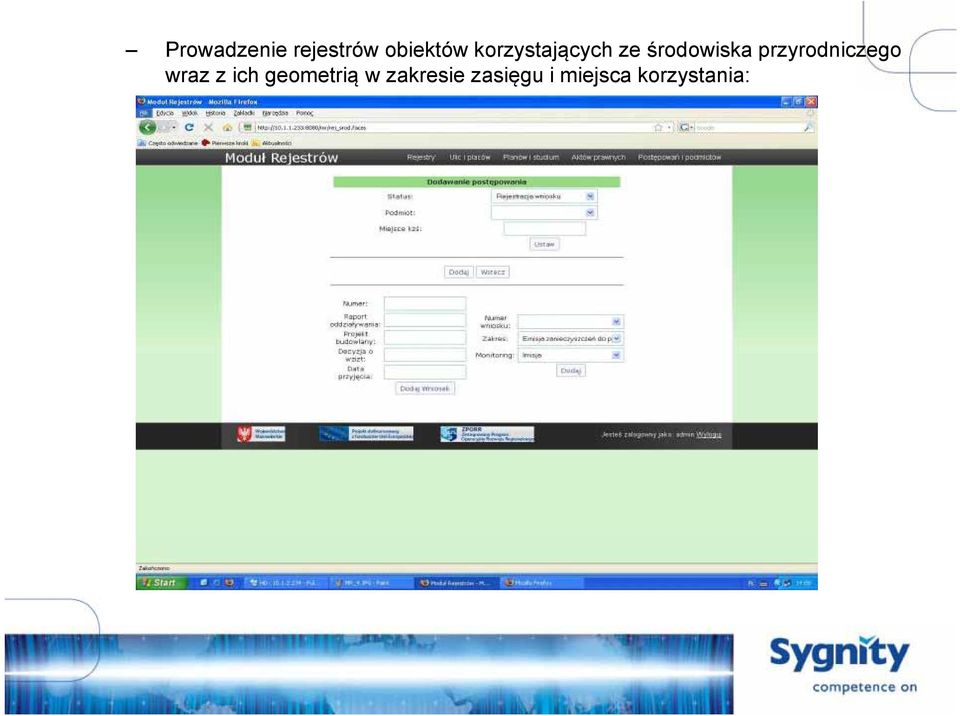The image size is (960, 716).
Task: Click the Dodaj button next to Wstecz
Action: pos(459,272)
